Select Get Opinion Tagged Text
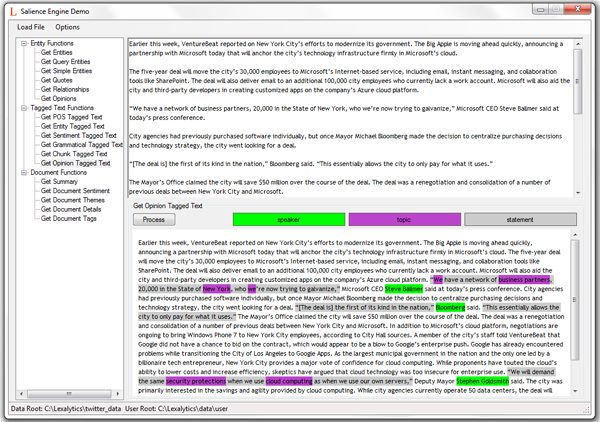This screenshot has height=422, width=600. [76, 162]
